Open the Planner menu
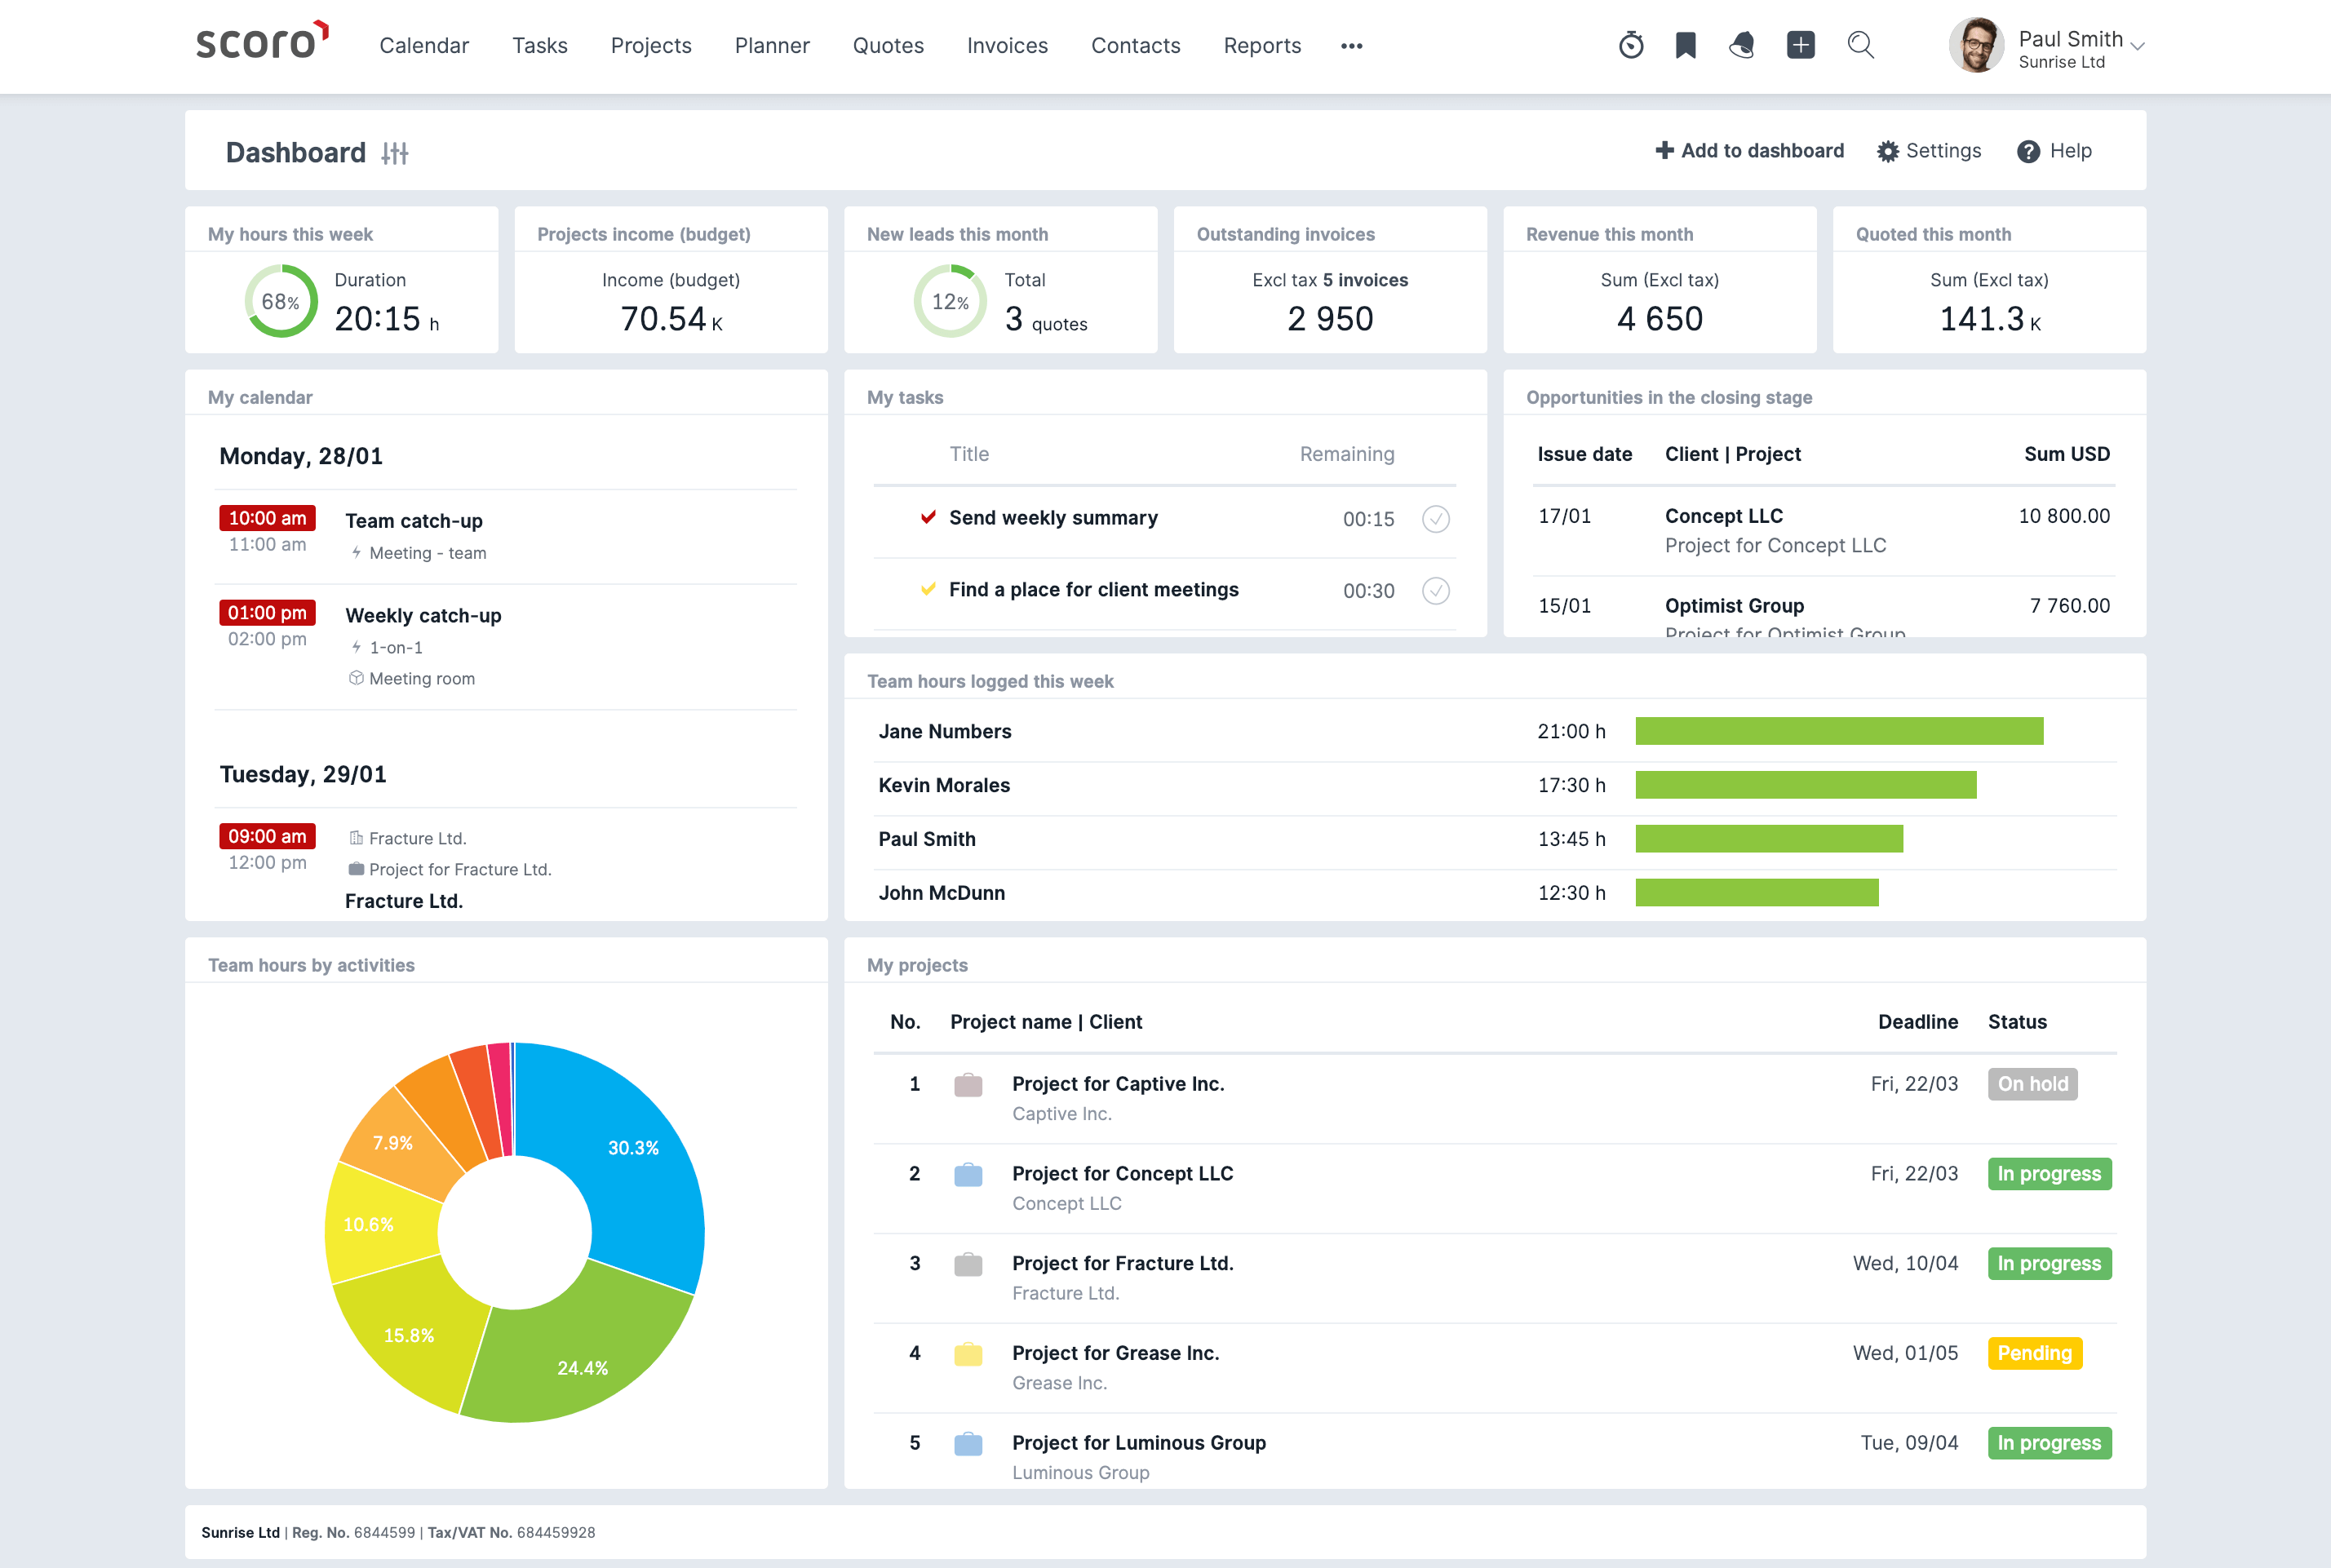This screenshot has height=1568, width=2331. [772, 46]
